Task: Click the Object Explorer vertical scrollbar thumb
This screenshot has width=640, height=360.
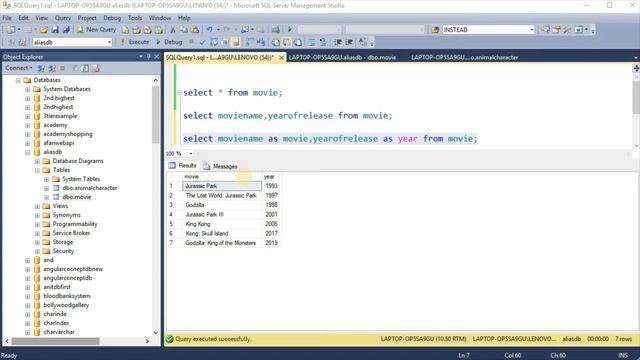Action: (x=156, y=114)
